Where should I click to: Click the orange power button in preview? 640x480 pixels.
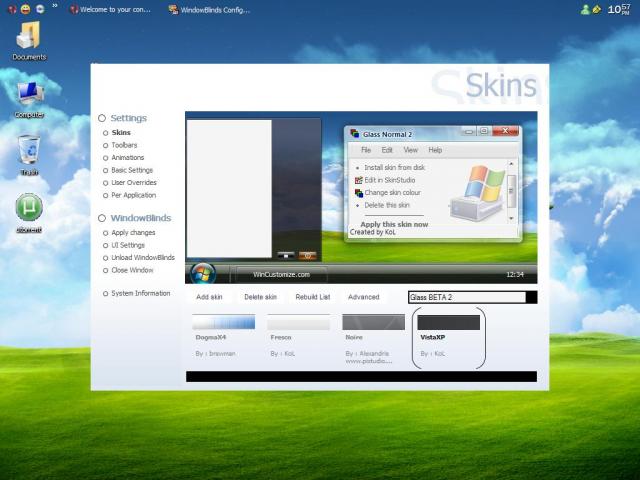(308, 256)
